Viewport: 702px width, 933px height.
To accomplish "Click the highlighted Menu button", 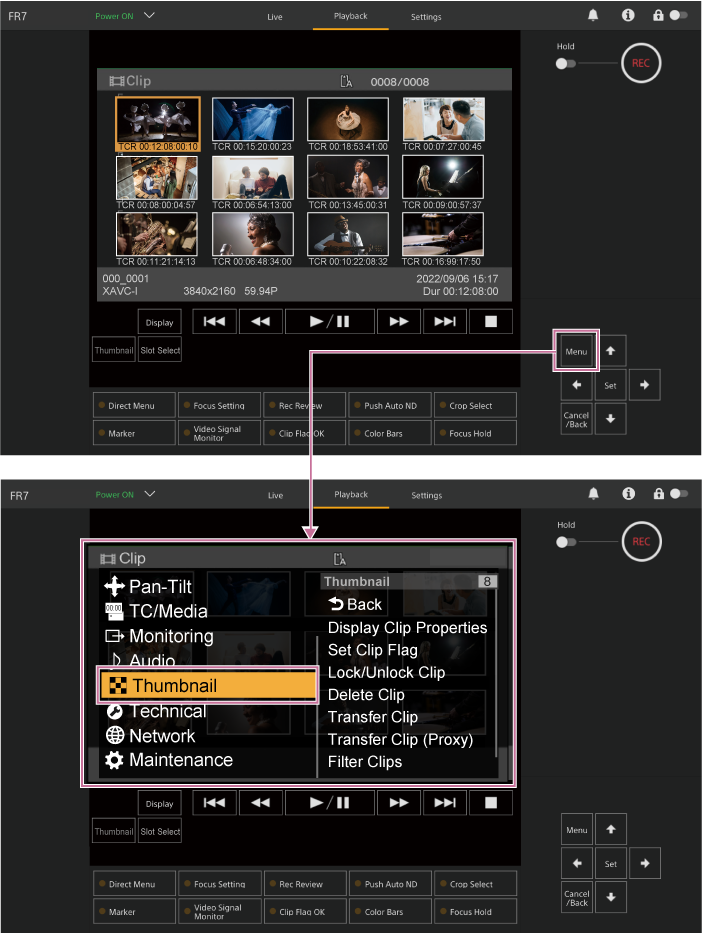I will pos(576,352).
